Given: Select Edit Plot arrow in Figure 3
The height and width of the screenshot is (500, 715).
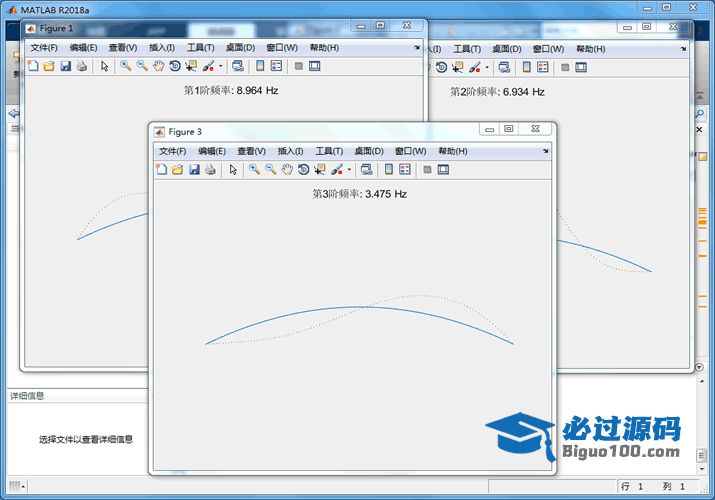Looking at the screenshot, I should [233, 170].
